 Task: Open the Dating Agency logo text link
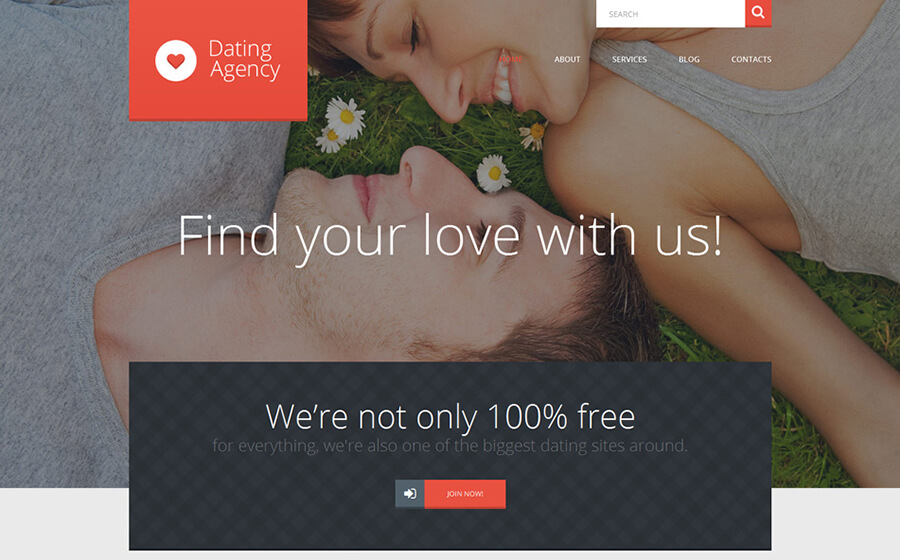click(x=245, y=60)
